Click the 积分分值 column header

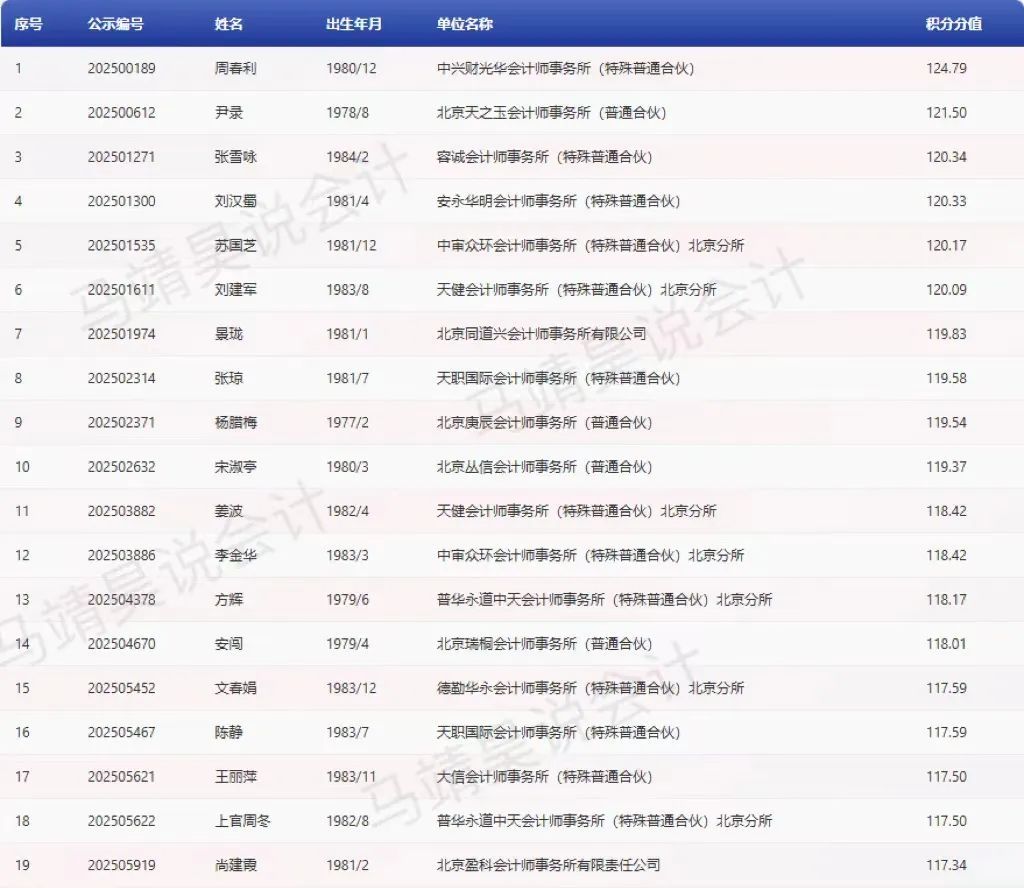pyautogui.click(x=954, y=24)
